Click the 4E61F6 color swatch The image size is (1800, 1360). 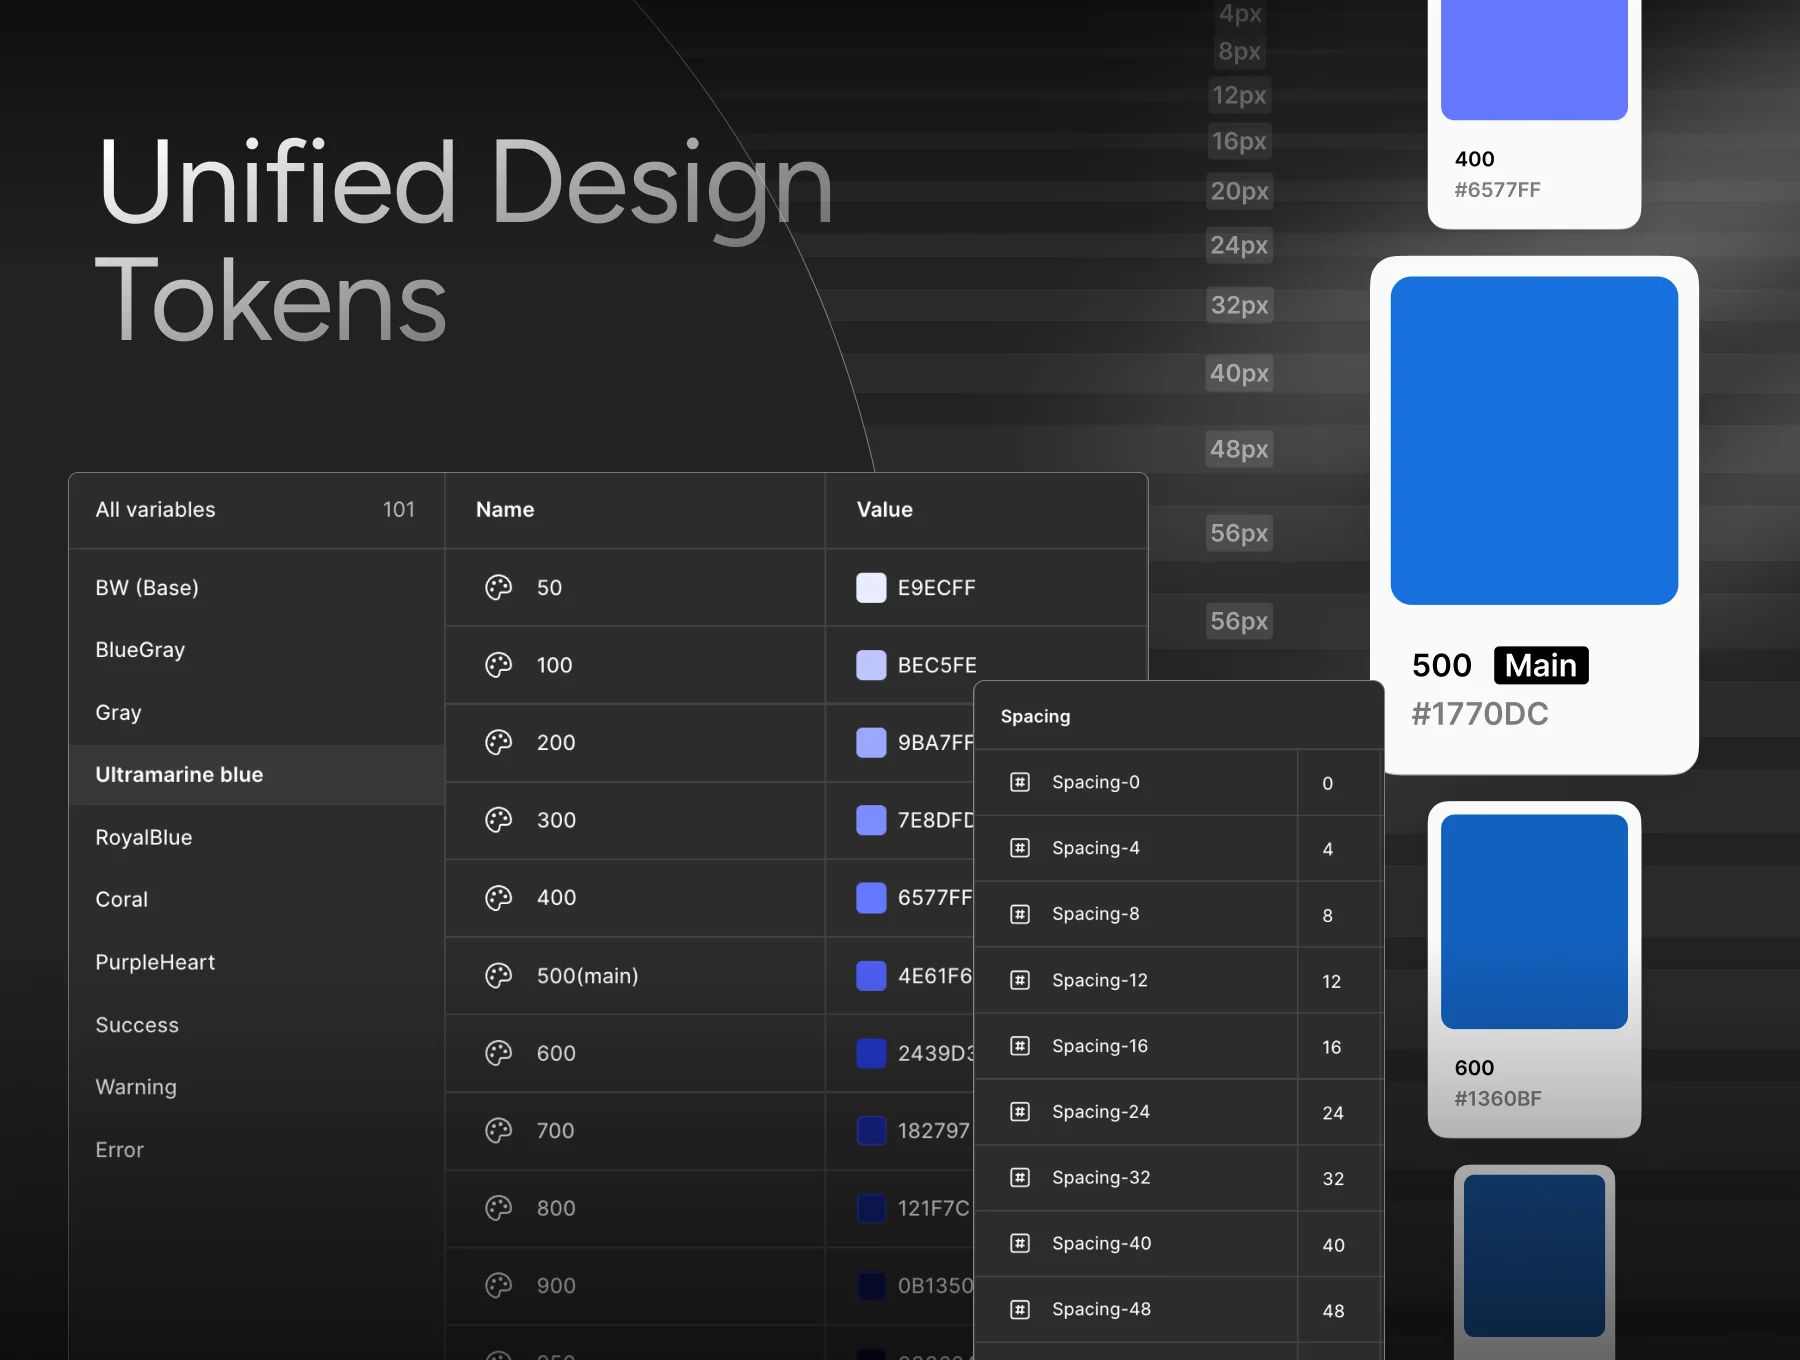click(x=871, y=975)
